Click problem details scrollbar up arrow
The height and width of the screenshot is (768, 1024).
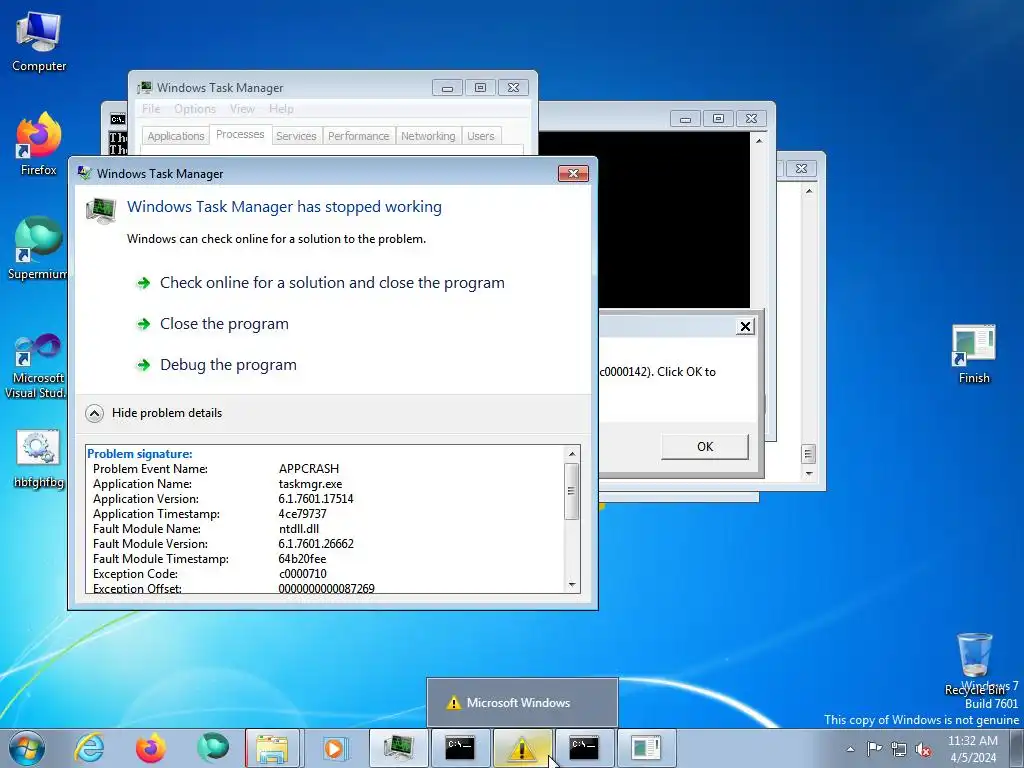click(x=572, y=454)
